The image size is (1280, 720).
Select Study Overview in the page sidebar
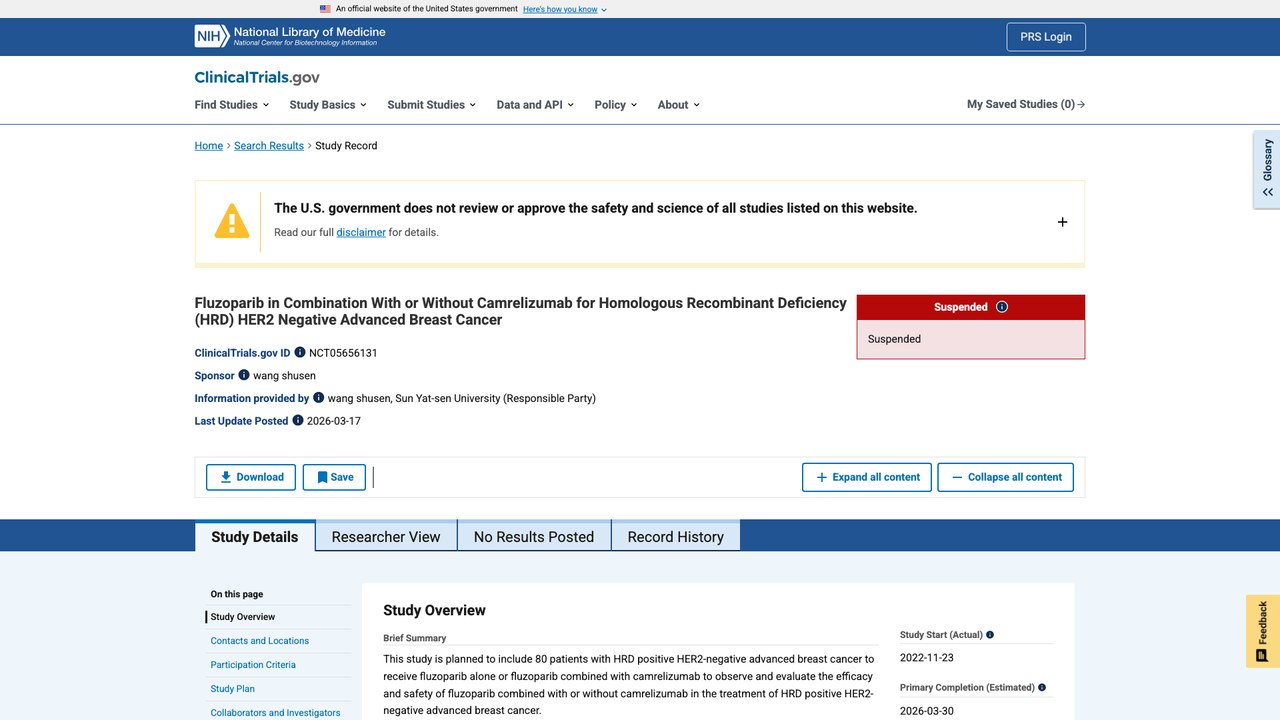(243, 617)
